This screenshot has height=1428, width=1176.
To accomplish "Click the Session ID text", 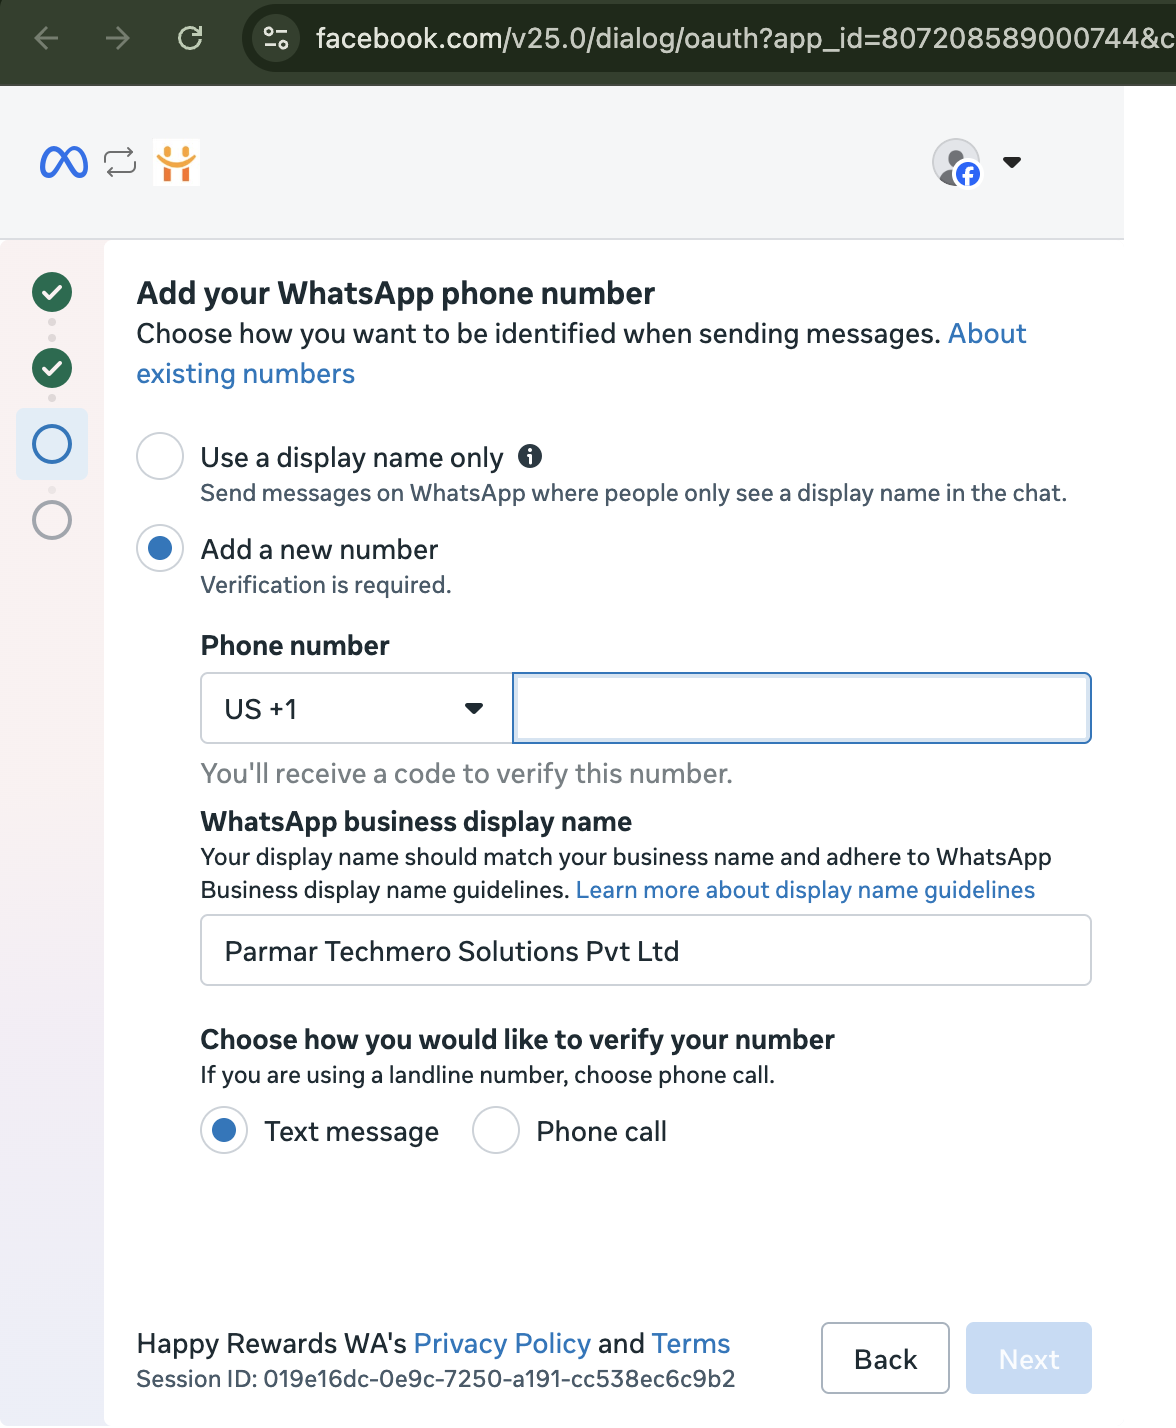I will click(436, 1379).
